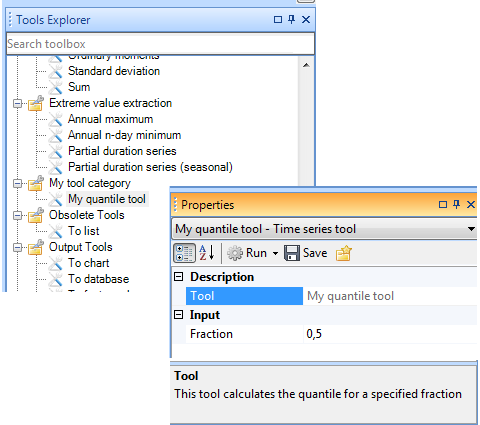Select the Annual maximum tool
Screen dimensions: 480x425
[110, 119]
